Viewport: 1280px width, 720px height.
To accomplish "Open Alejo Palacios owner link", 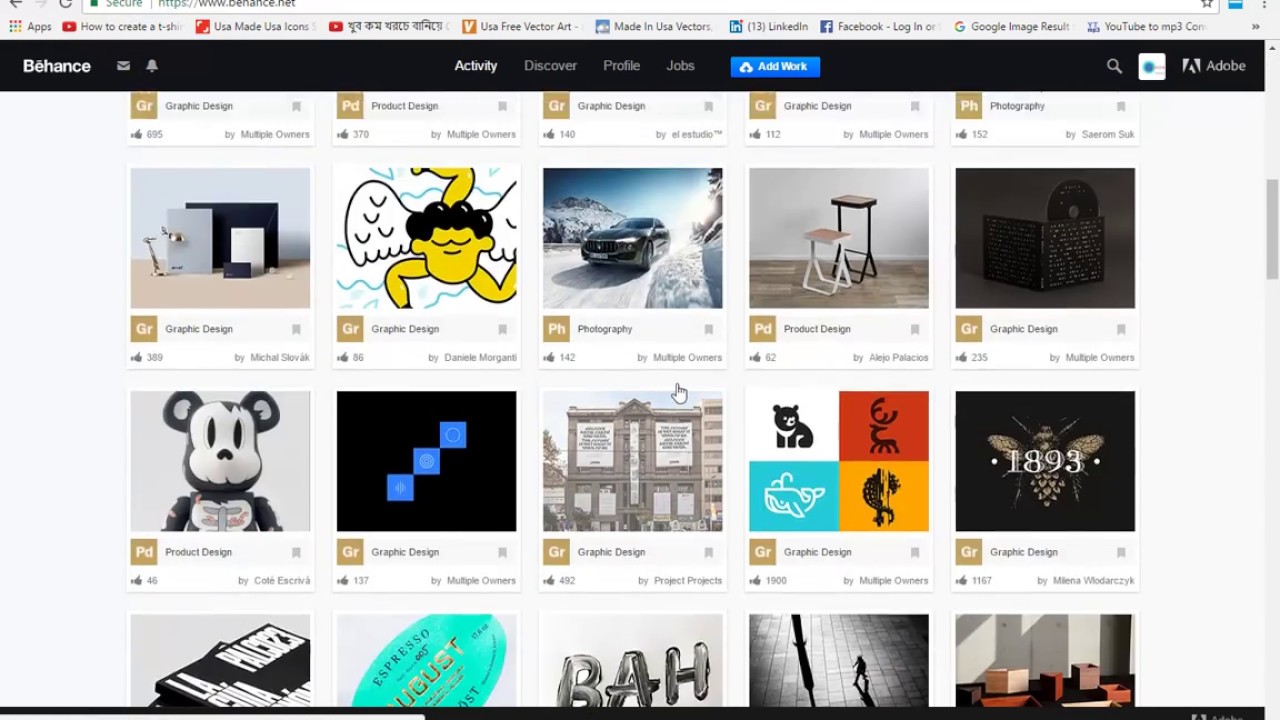I will click(898, 357).
